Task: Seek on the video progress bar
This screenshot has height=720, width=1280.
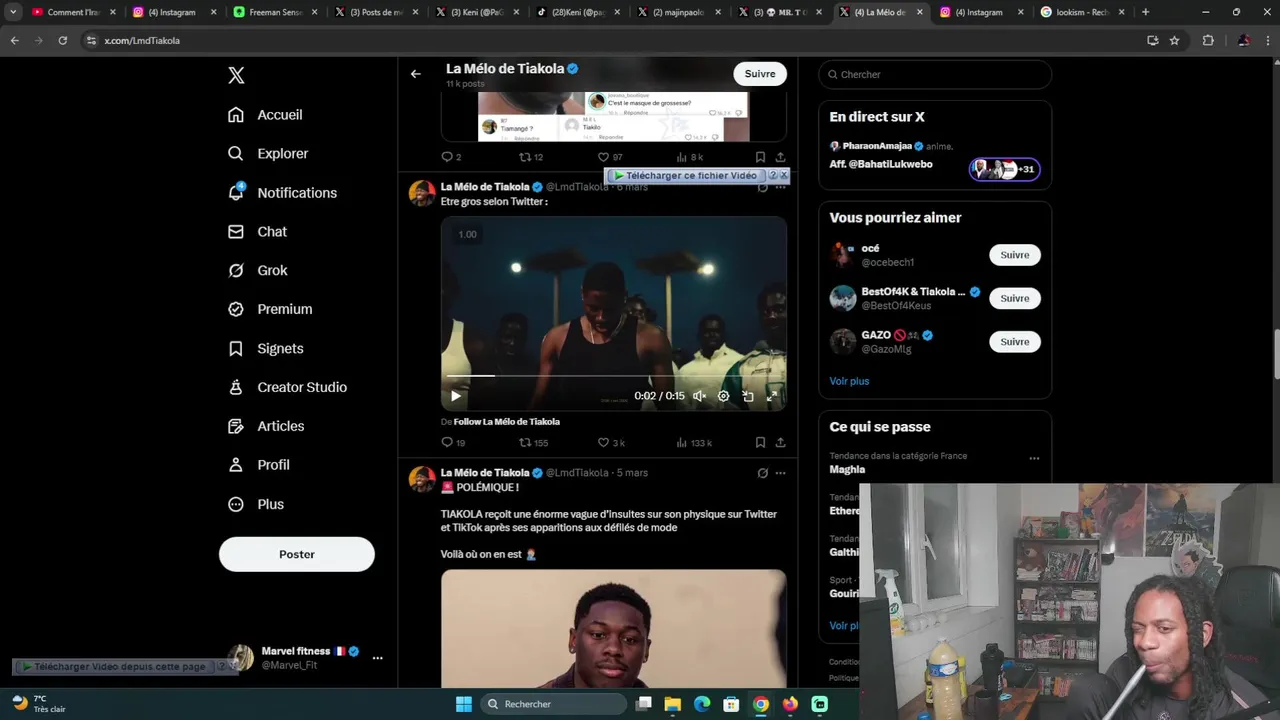Action: point(613,376)
